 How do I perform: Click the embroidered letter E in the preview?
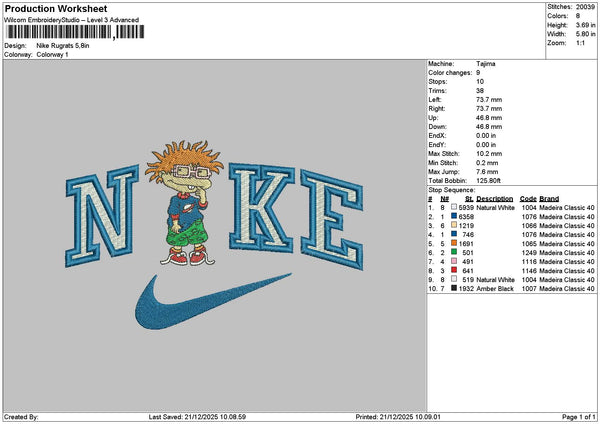(332, 220)
